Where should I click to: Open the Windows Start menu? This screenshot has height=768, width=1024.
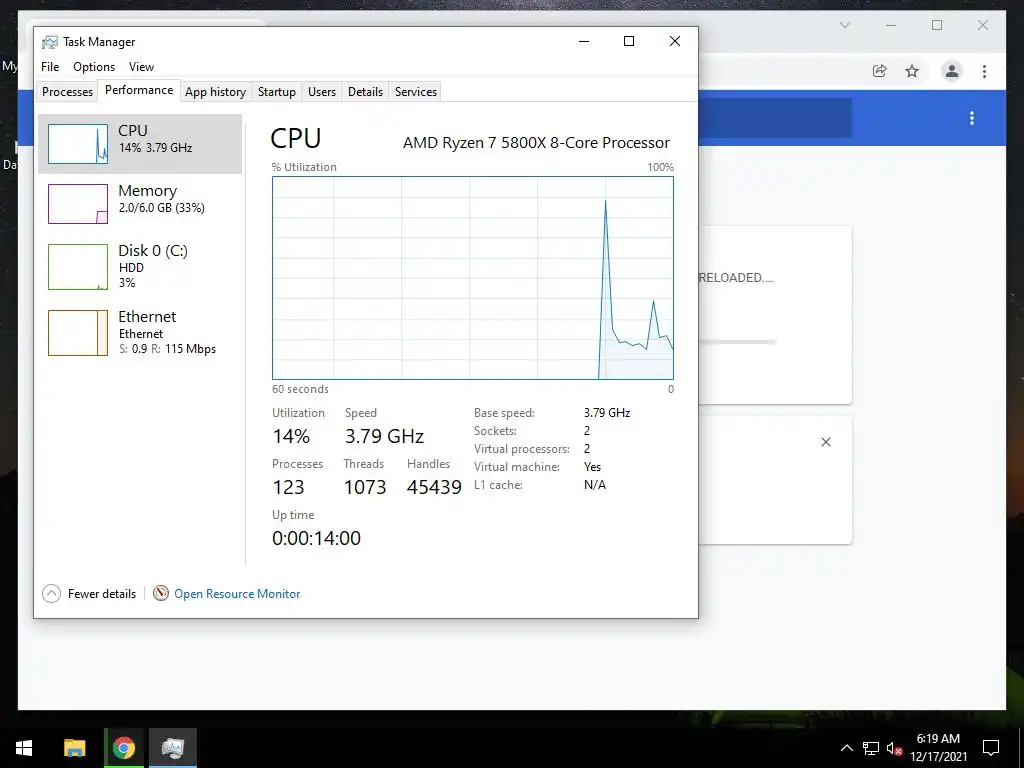(24, 748)
